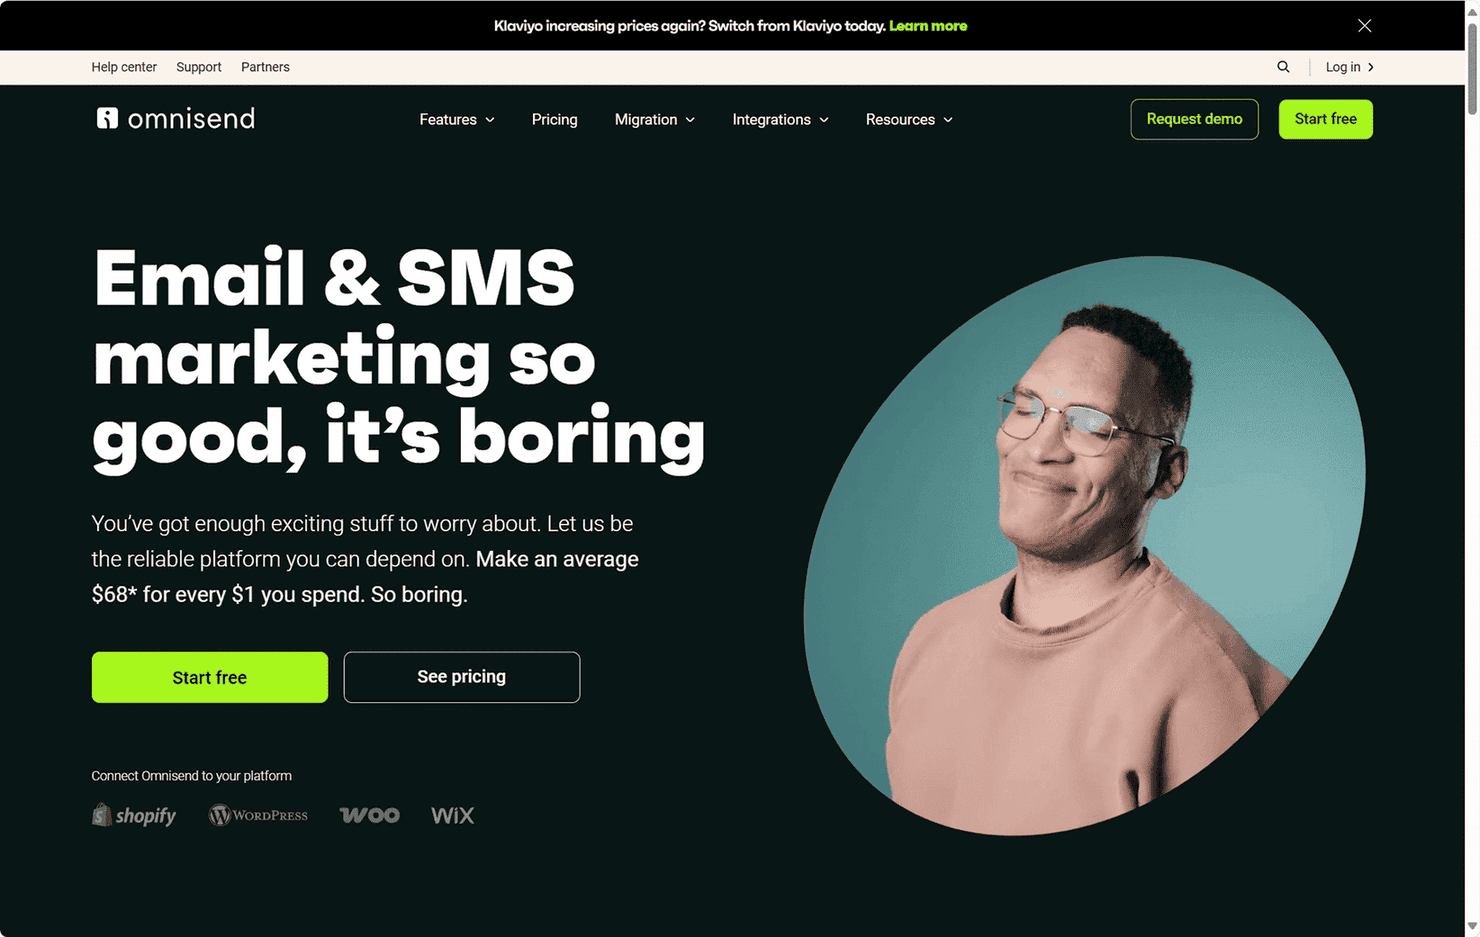Open the Support link
Image resolution: width=1480 pixels, height=937 pixels.
(199, 67)
